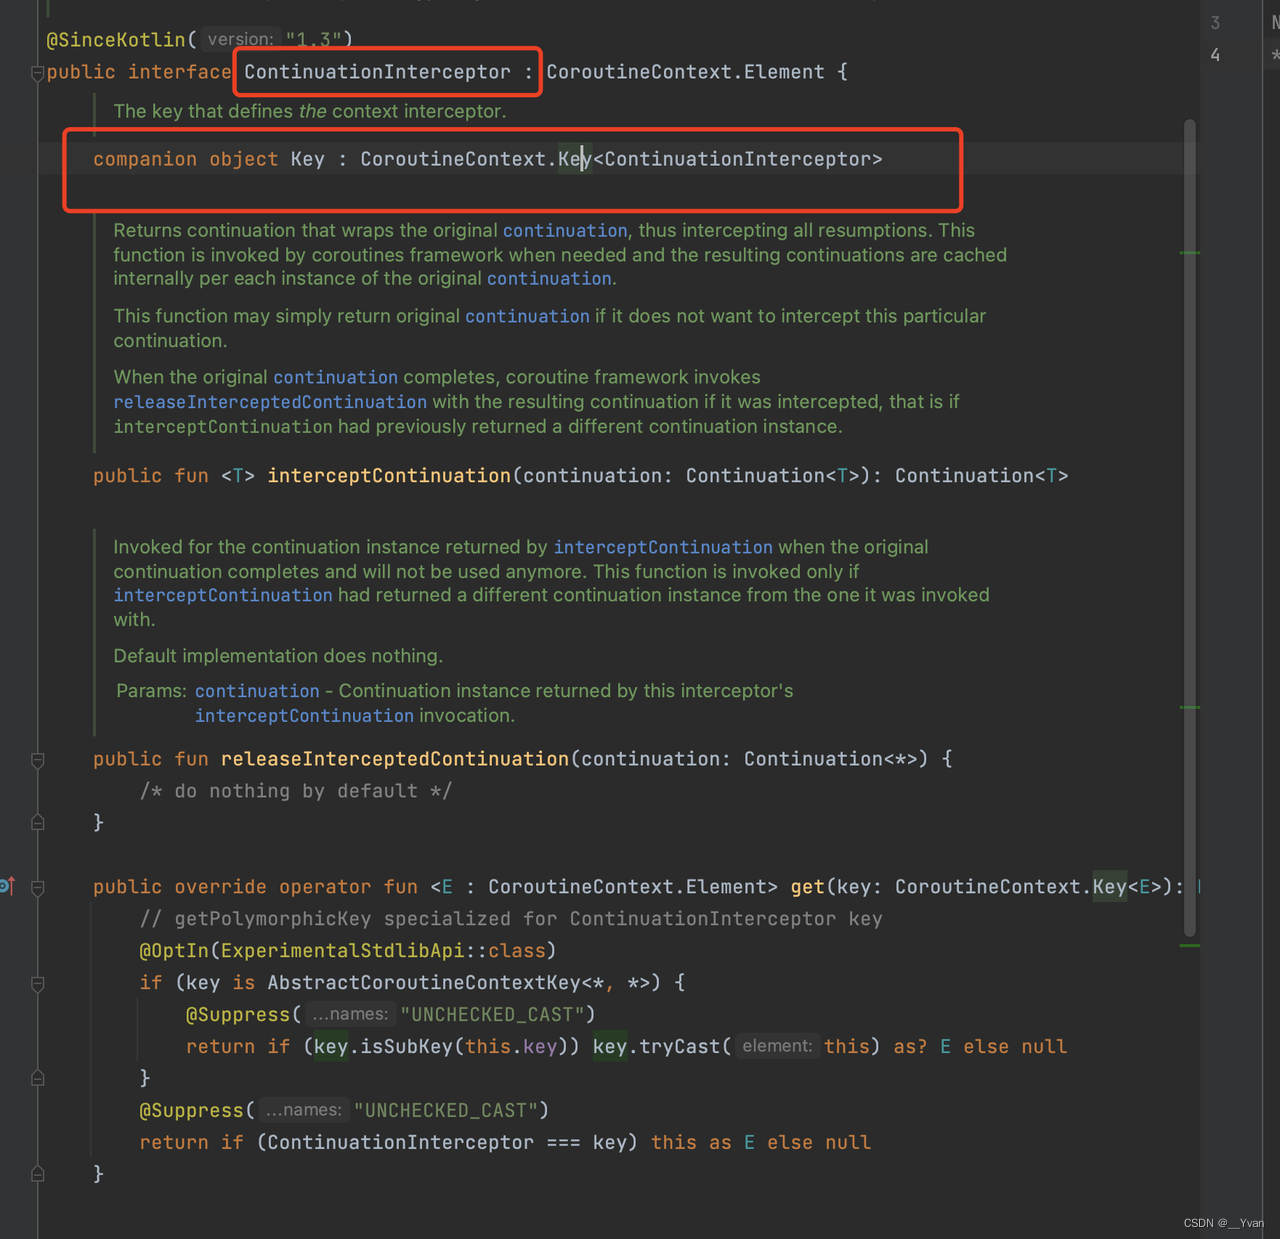Click the interceptContinuation function name in its declaration
Image resolution: width=1280 pixels, height=1239 pixels.
[389, 476]
